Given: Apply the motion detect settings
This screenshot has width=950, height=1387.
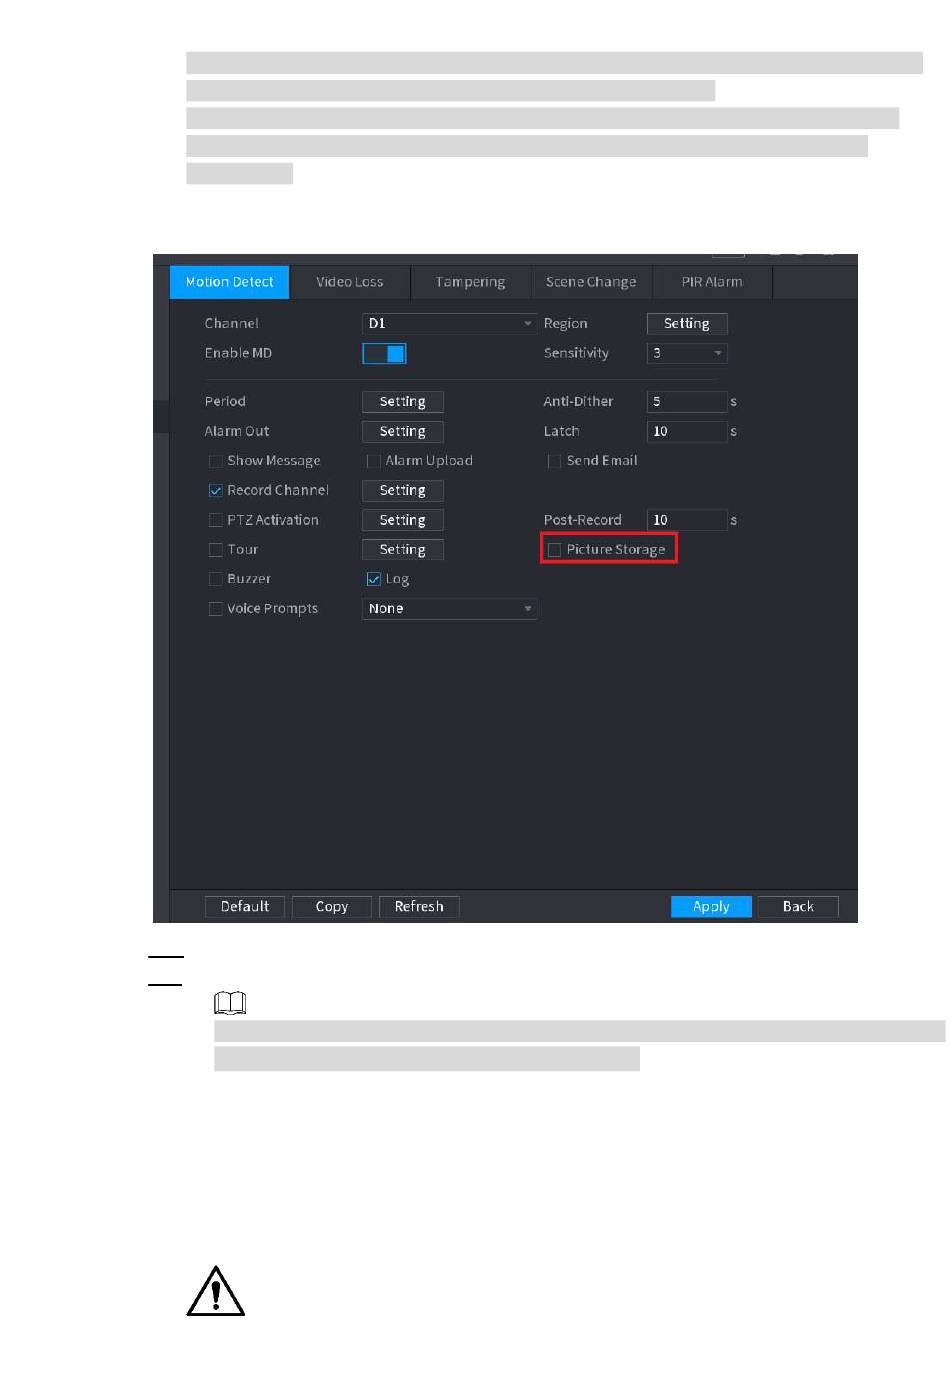Looking at the screenshot, I should (x=711, y=906).
